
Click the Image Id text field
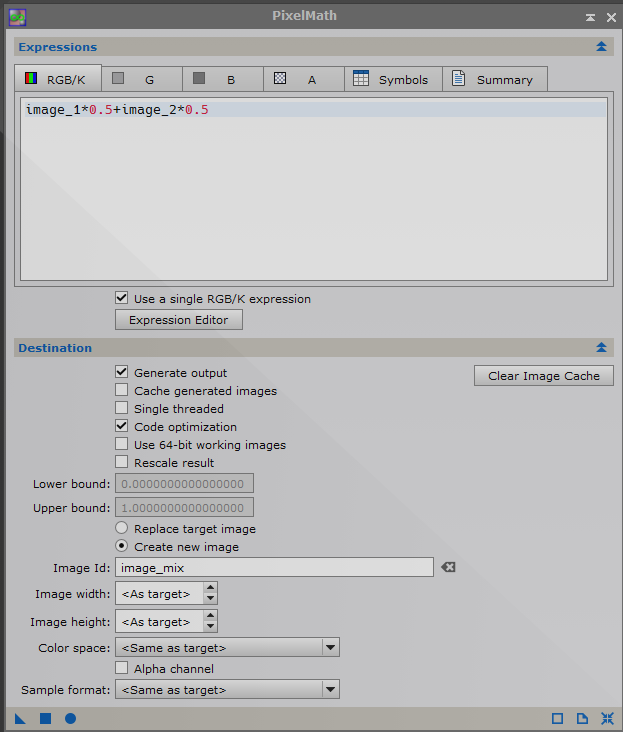pos(274,567)
